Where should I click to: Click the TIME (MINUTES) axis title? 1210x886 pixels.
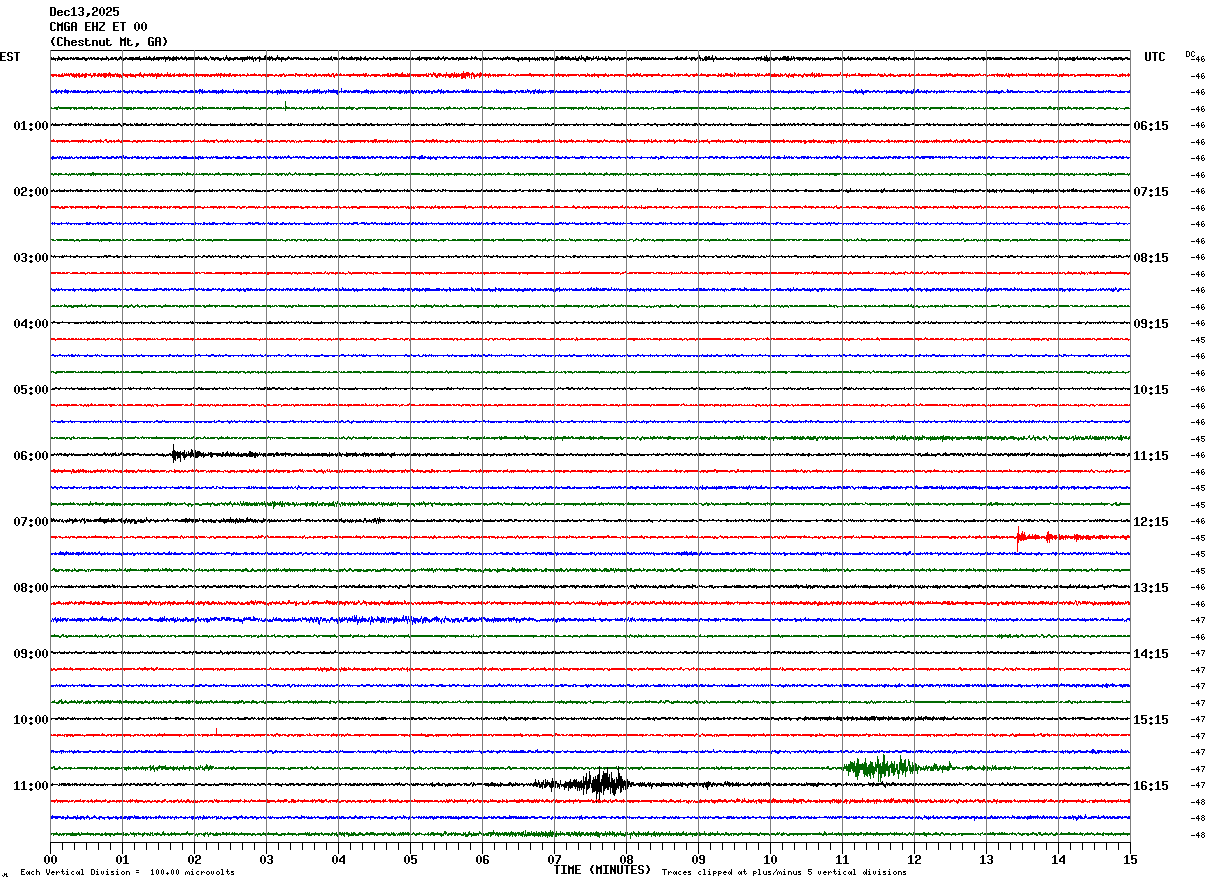(x=602, y=870)
